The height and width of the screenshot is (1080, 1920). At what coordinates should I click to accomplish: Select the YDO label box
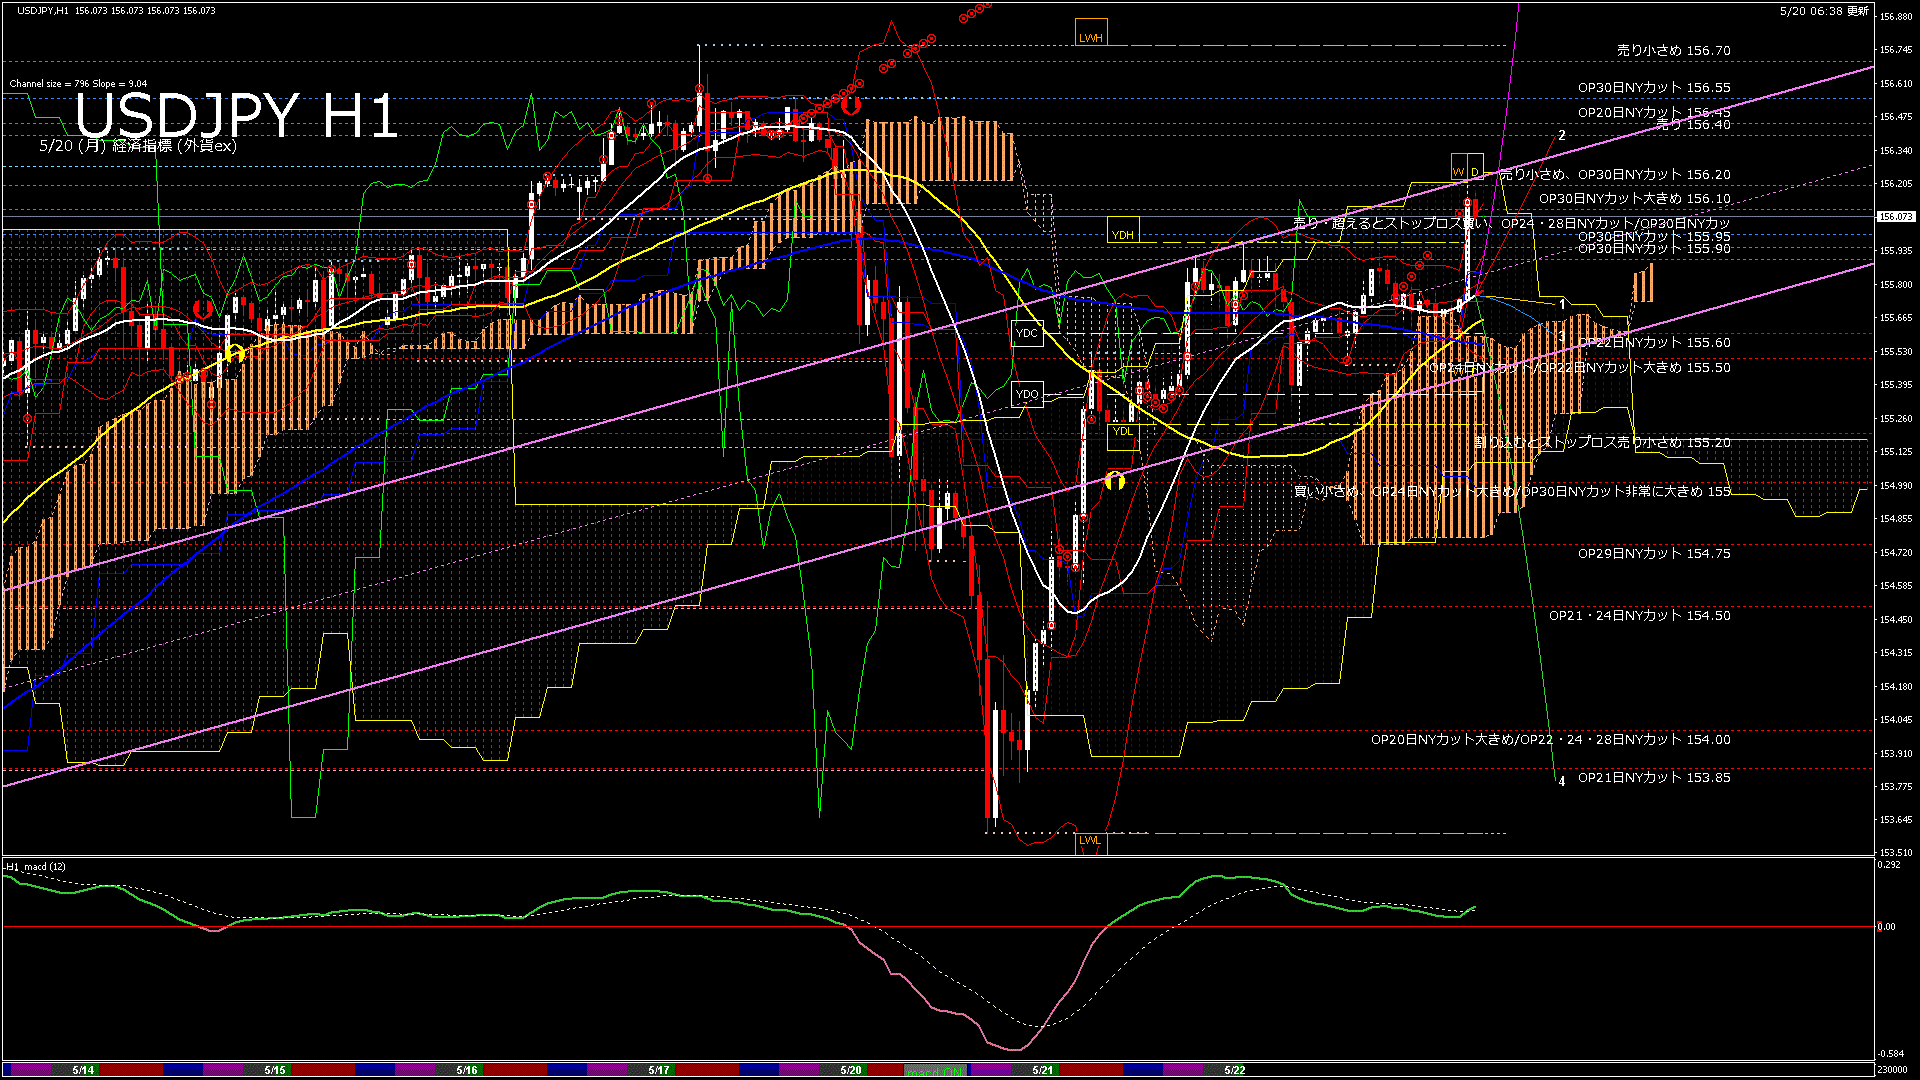[1027, 394]
